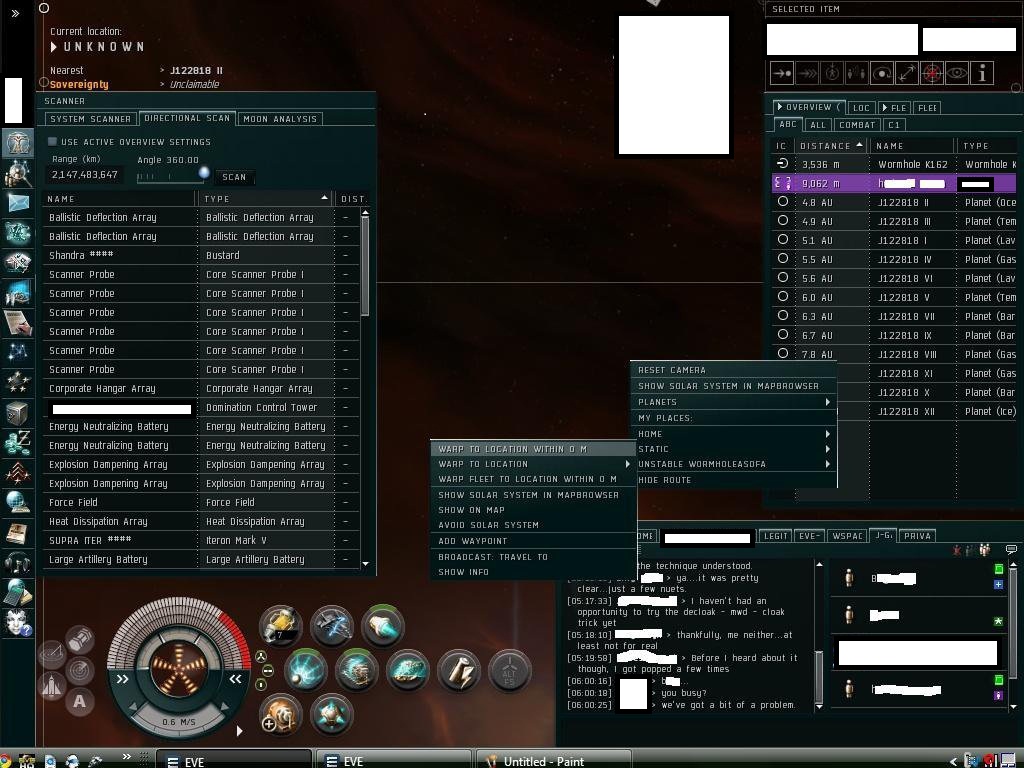Click Range (km) input field
The width and height of the screenshot is (1024, 768).
pos(85,174)
